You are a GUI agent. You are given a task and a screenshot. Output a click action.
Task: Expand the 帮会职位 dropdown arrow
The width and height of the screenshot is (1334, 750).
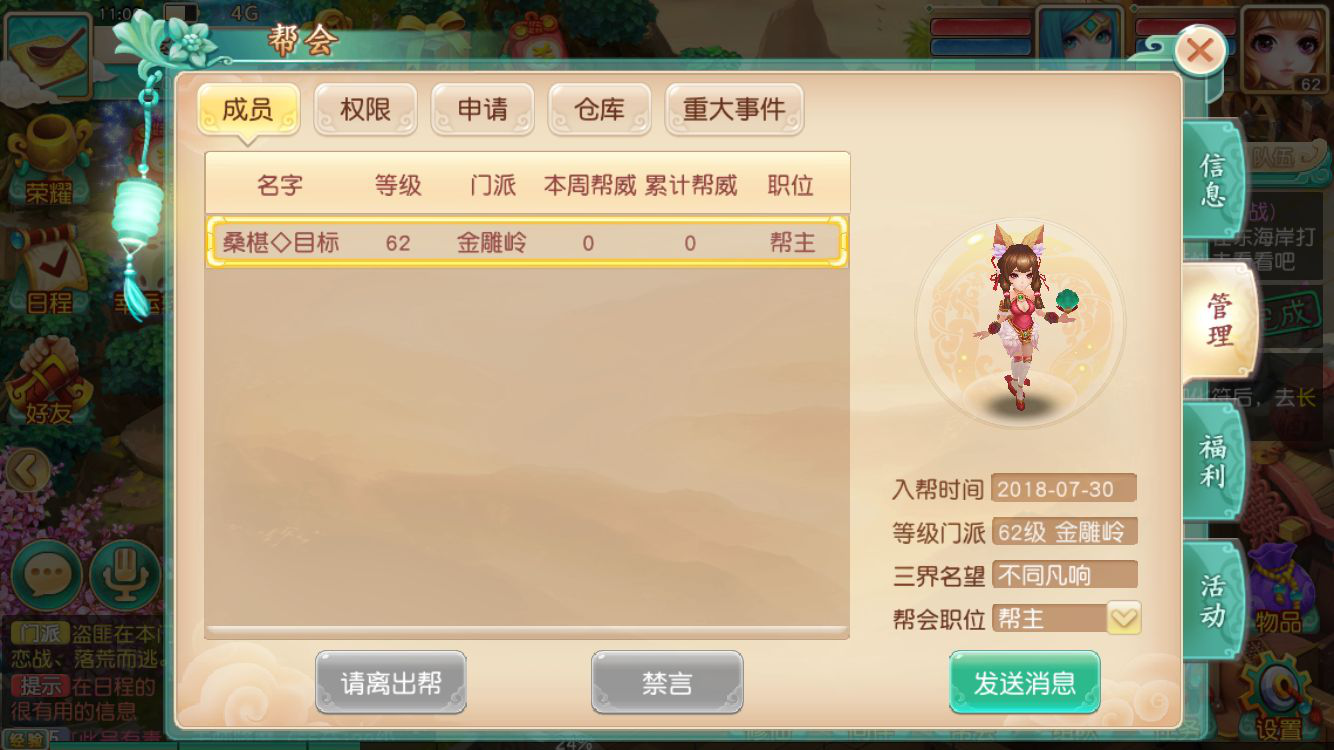pos(1124,618)
